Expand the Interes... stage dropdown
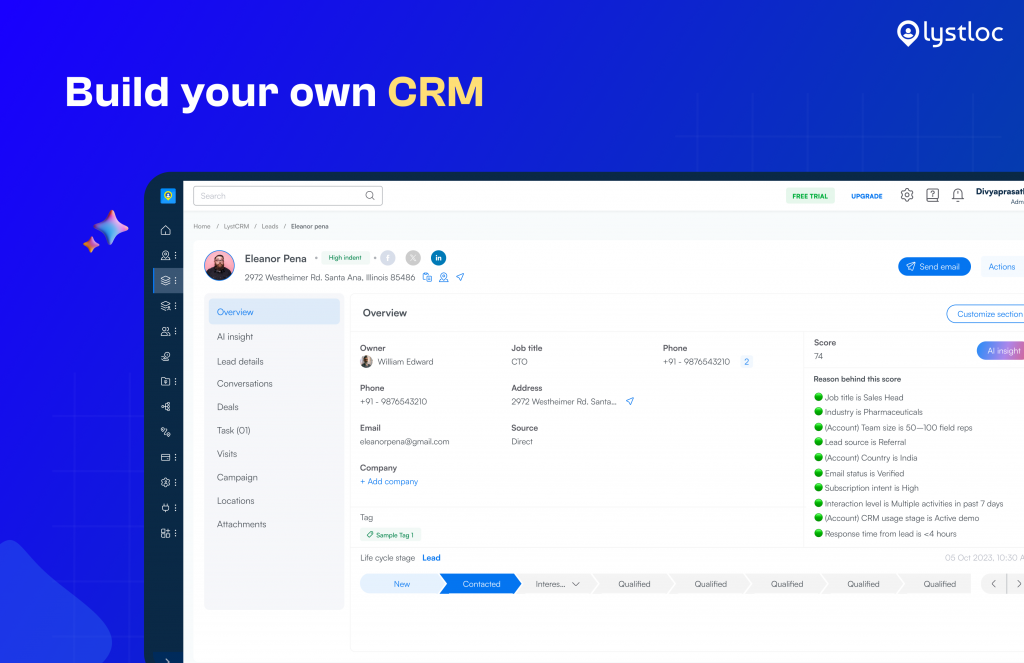Viewport: 1024px width, 663px height. click(x=575, y=584)
